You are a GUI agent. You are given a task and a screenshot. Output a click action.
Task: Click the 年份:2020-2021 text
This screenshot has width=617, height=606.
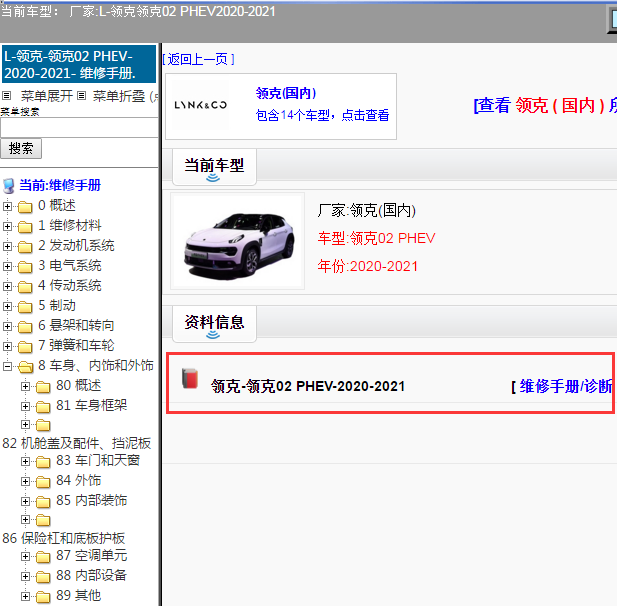coord(368,266)
